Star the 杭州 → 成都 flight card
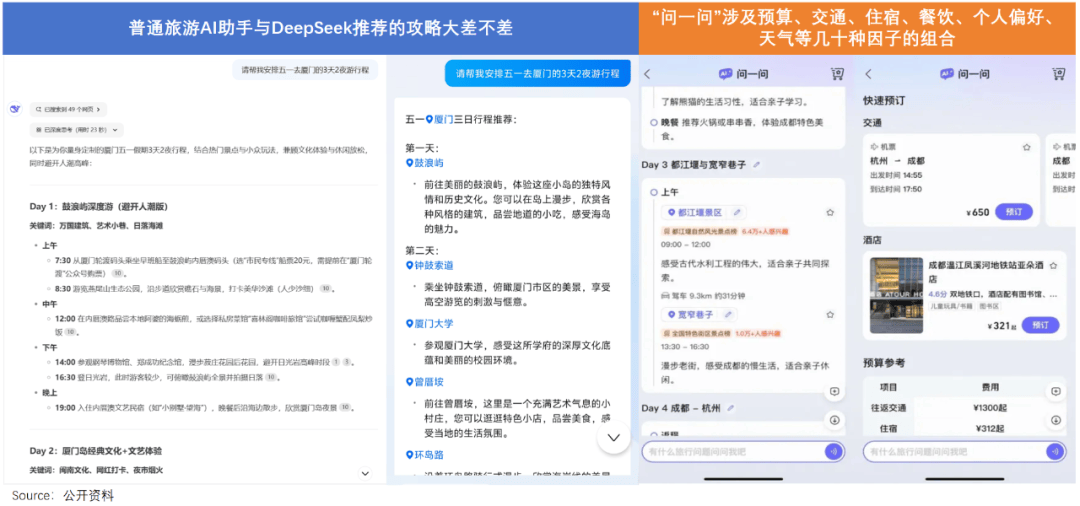 (1026, 147)
